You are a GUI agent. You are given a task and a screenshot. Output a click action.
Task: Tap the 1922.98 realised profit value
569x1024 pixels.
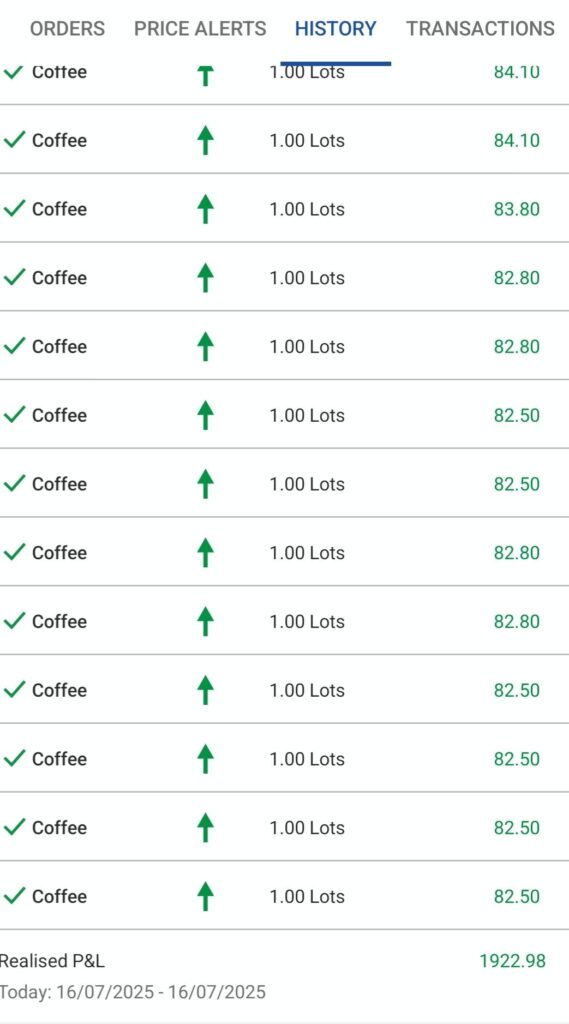click(x=512, y=961)
